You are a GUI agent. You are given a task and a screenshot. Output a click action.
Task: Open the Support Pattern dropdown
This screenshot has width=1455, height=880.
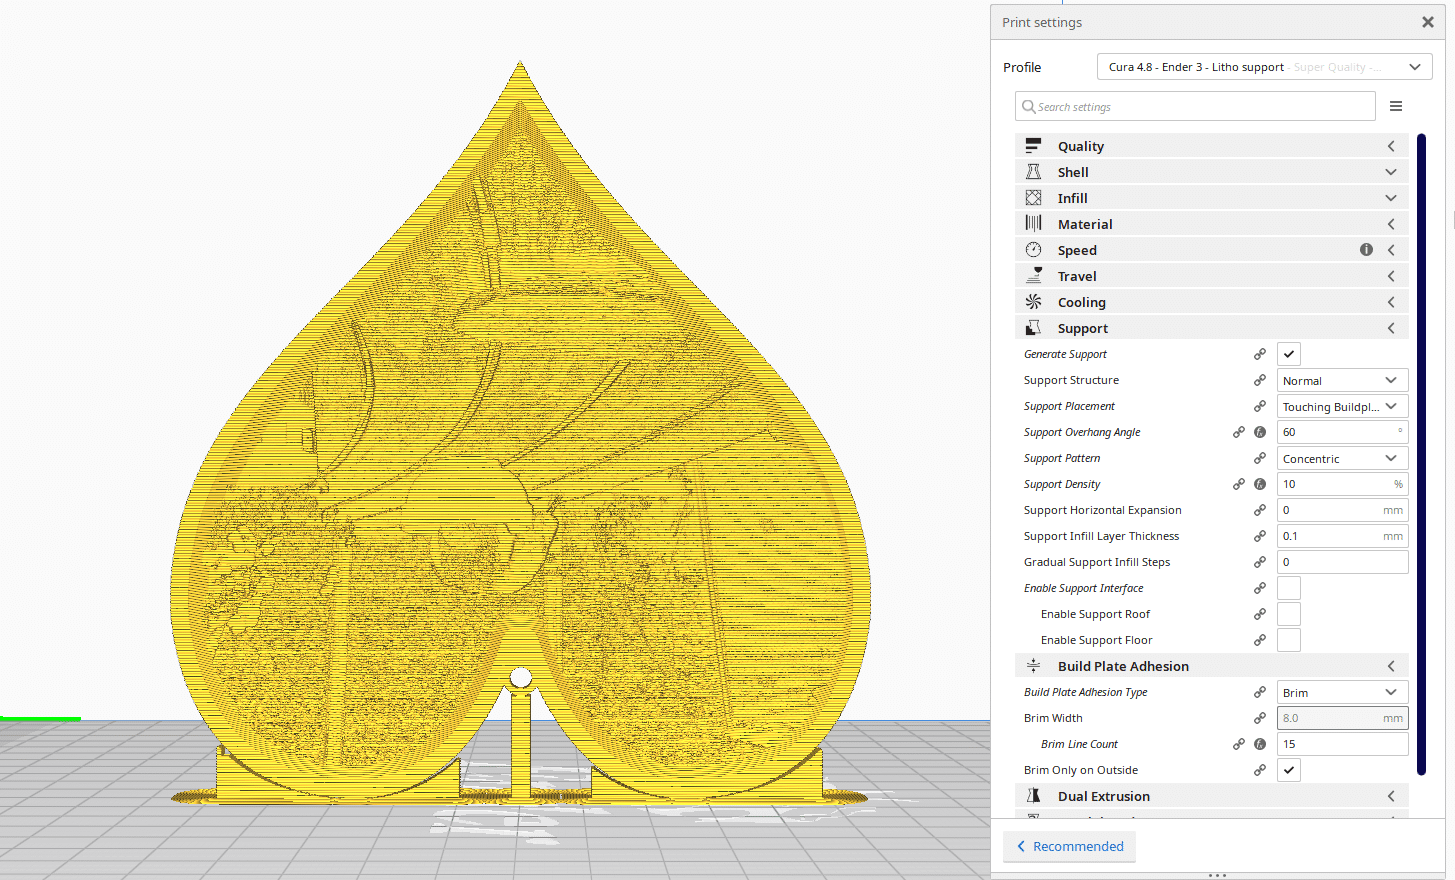click(1342, 457)
